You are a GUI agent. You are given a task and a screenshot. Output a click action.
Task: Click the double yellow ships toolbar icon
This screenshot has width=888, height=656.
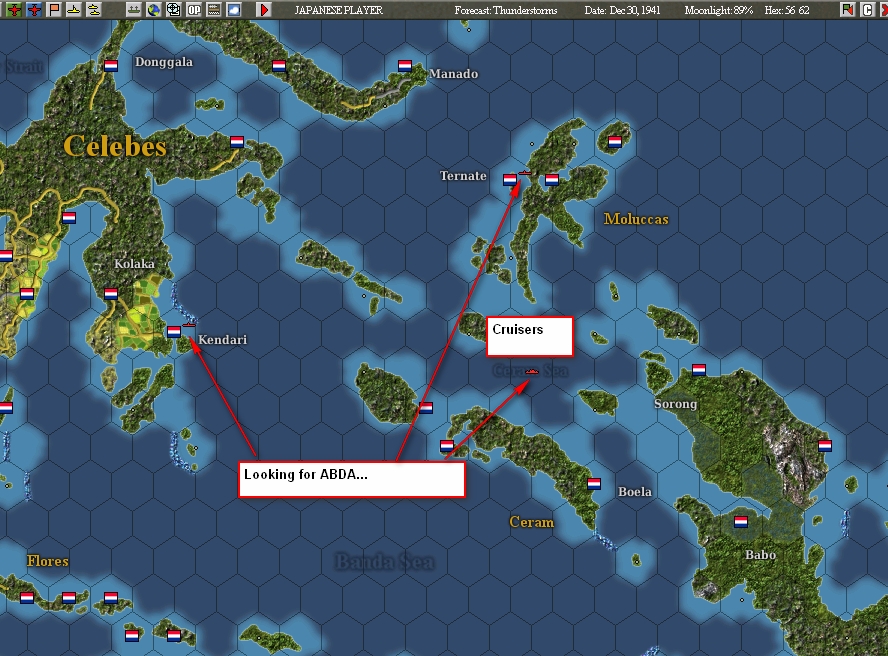[x=94, y=10]
